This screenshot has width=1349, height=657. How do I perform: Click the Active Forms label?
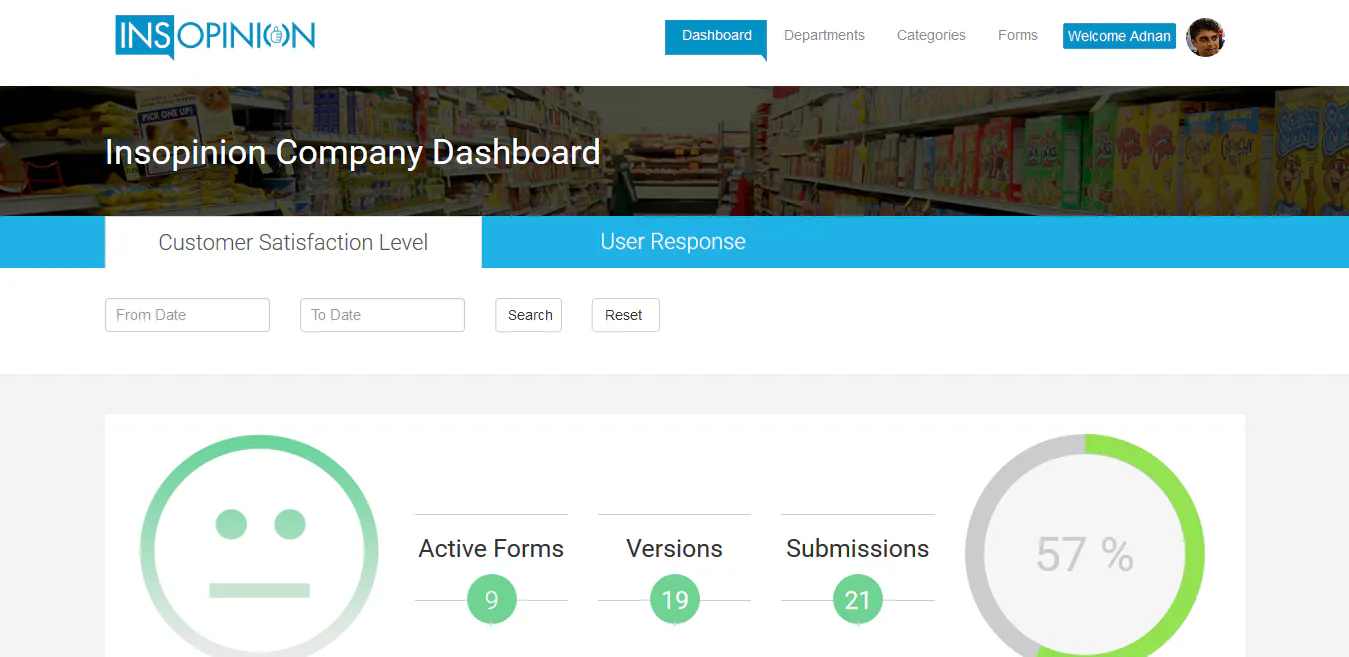tap(491, 549)
